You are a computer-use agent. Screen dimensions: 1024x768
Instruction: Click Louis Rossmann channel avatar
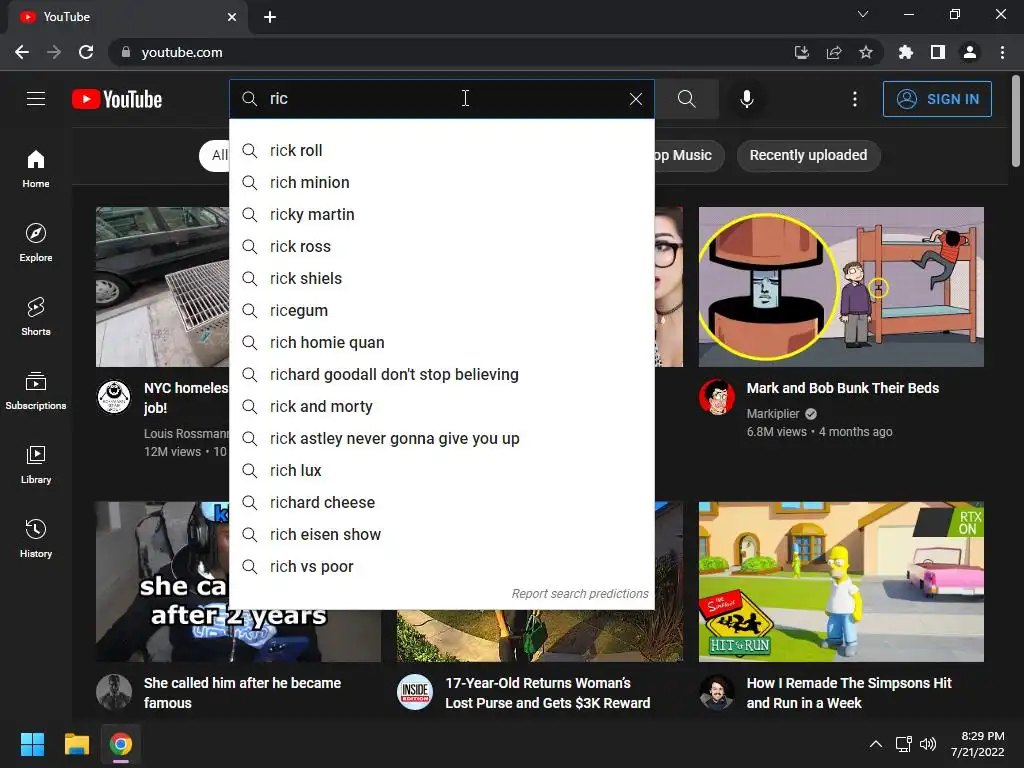tap(114, 396)
